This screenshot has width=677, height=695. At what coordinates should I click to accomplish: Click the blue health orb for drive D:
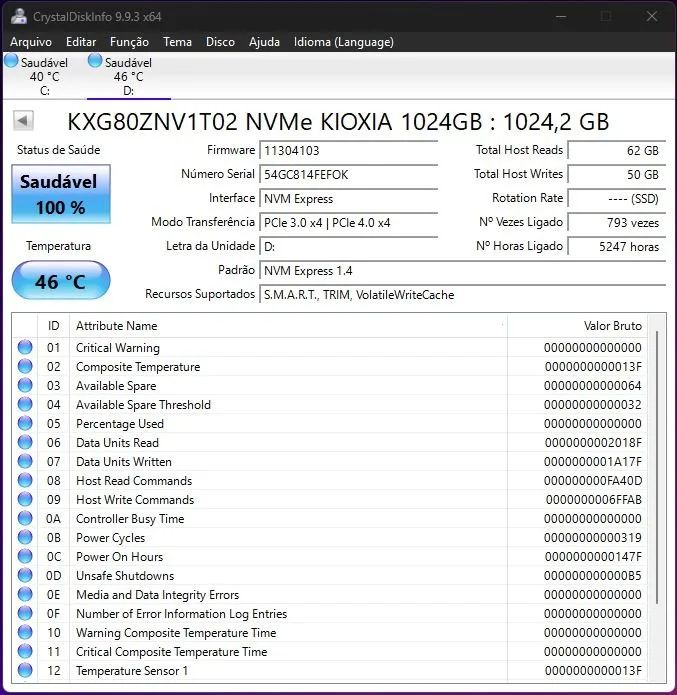point(95,61)
